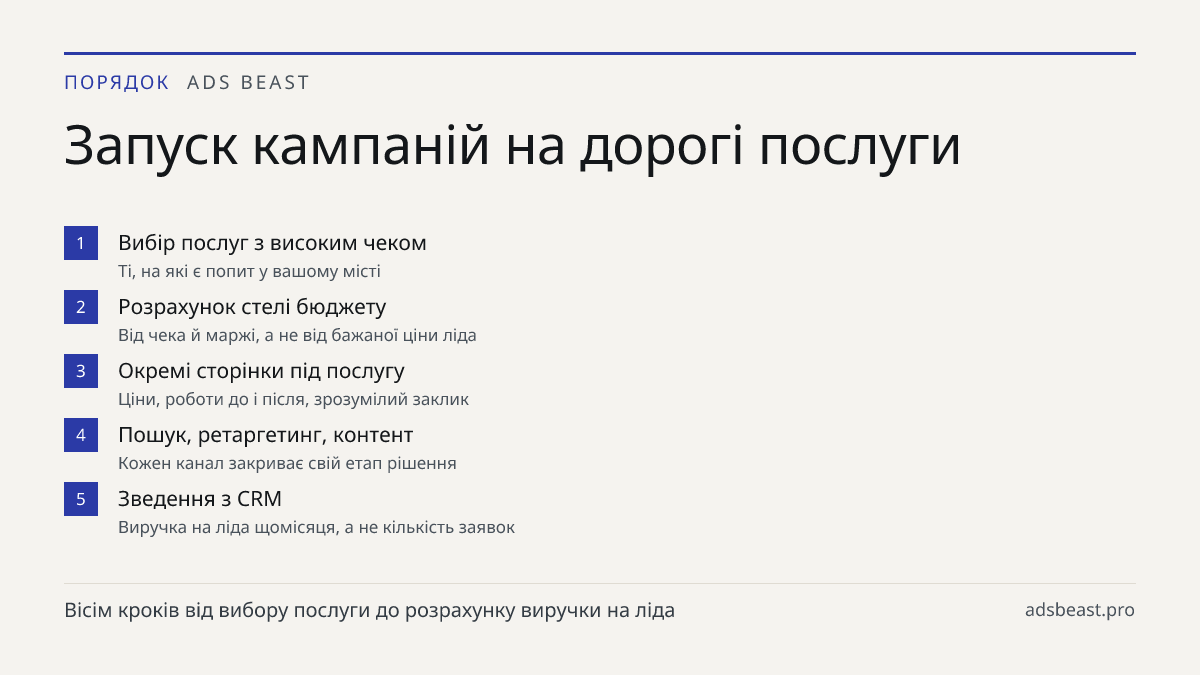
Task: Click the 'ПОРЯДОК' label at top
Action: point(117,83)
